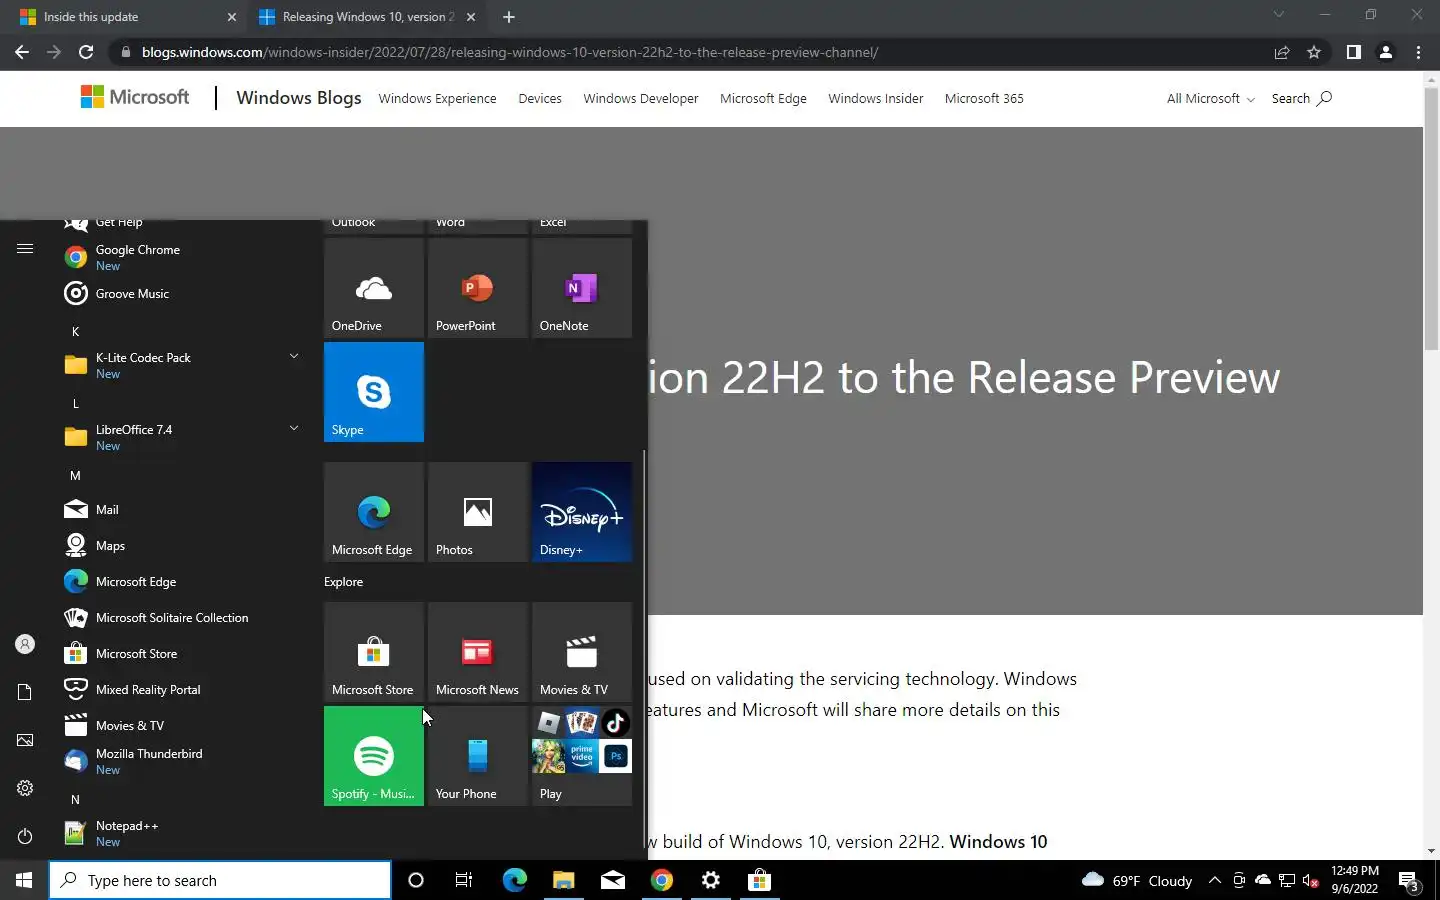
Task: Launch Google Chrome from the app list
Action: pyautogui.click(x=183, y=257)
